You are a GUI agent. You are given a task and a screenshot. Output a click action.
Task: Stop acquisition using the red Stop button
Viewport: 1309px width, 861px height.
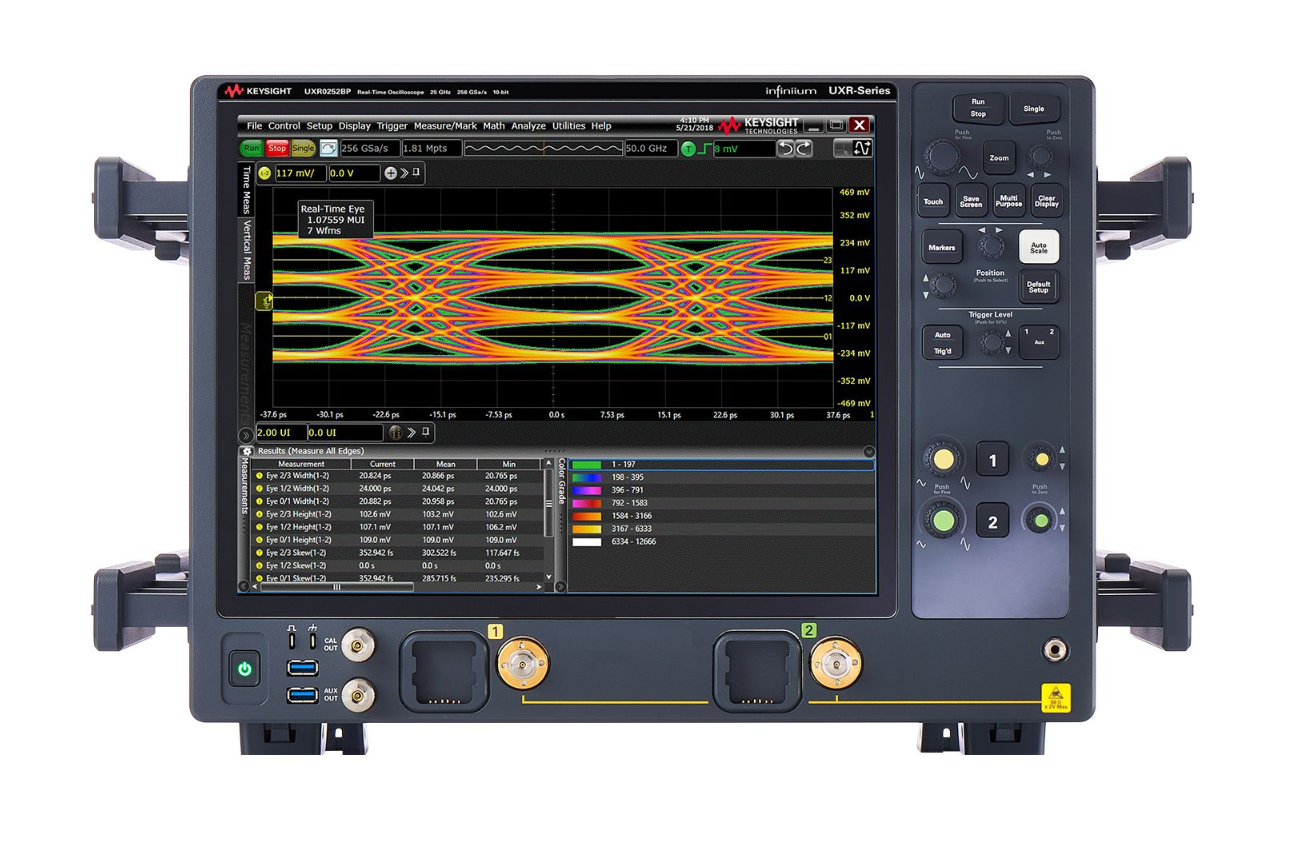click(x=276, y=148)
